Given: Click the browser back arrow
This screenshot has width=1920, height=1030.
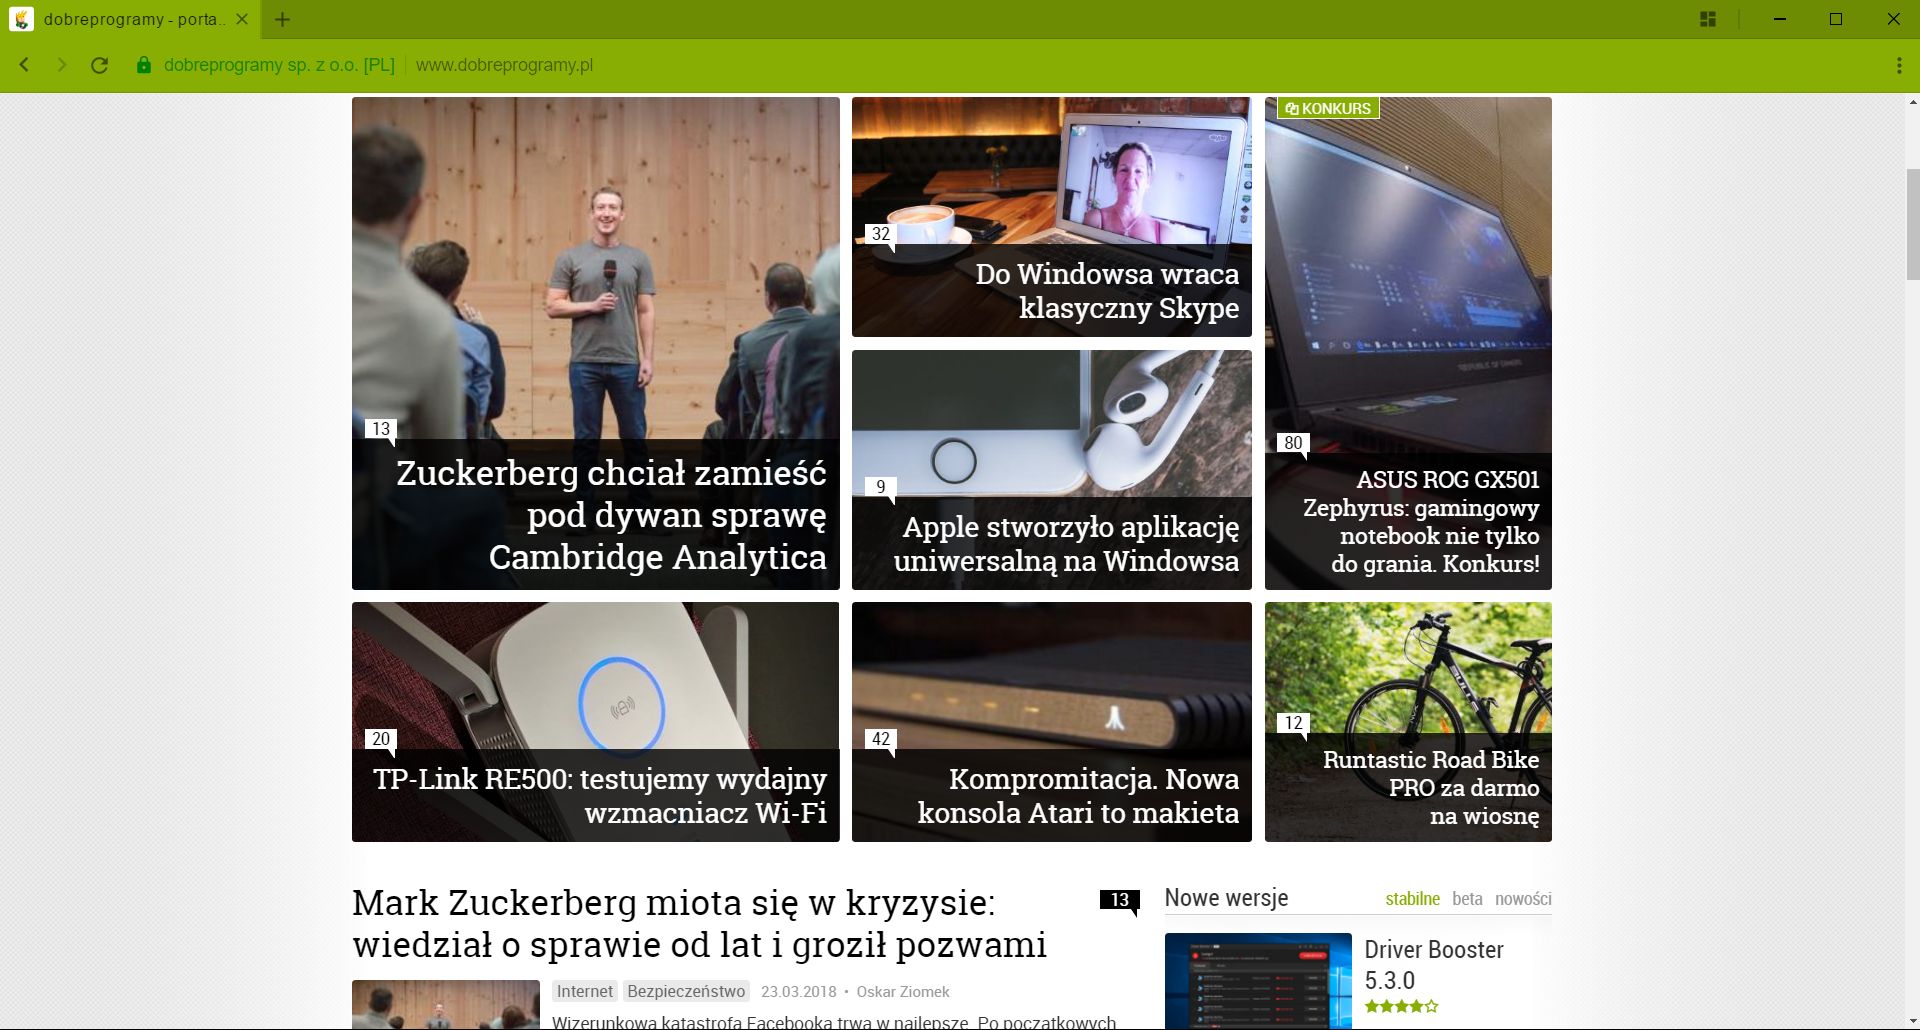Looking at the screenshot, I should [x=24, y=65].
